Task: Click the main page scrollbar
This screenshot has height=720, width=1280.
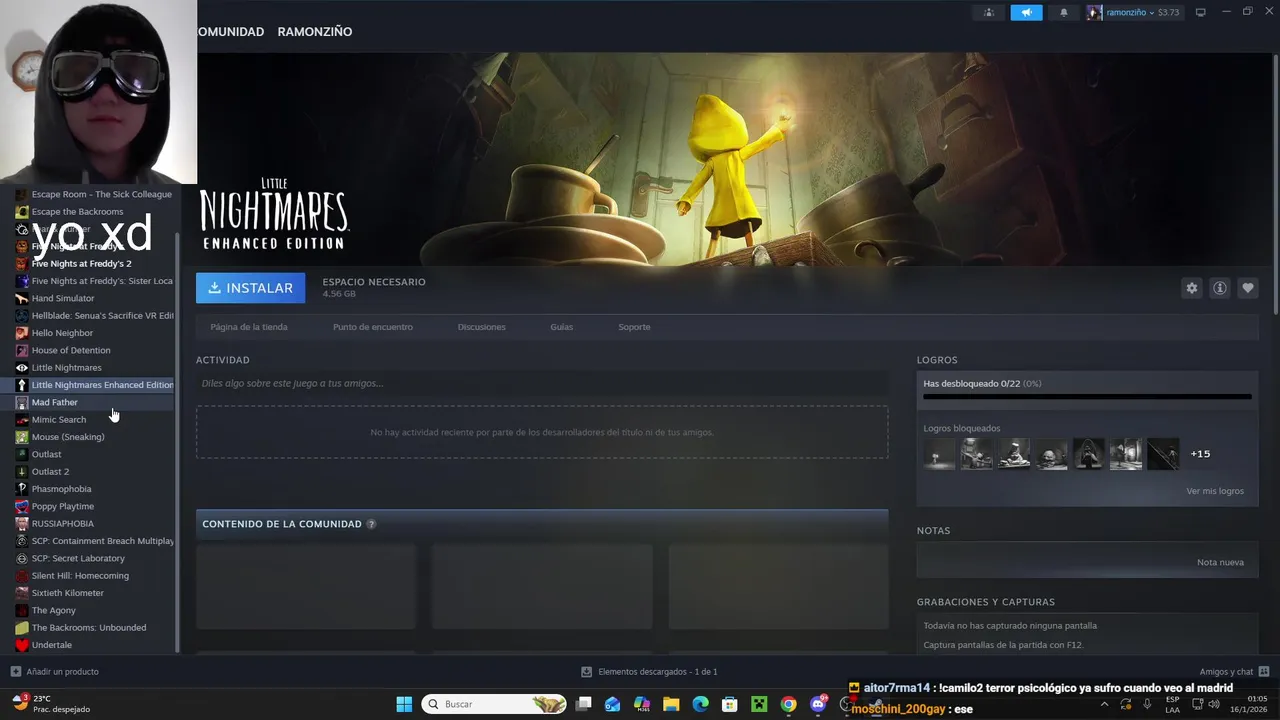Action: pos(1276,184)
